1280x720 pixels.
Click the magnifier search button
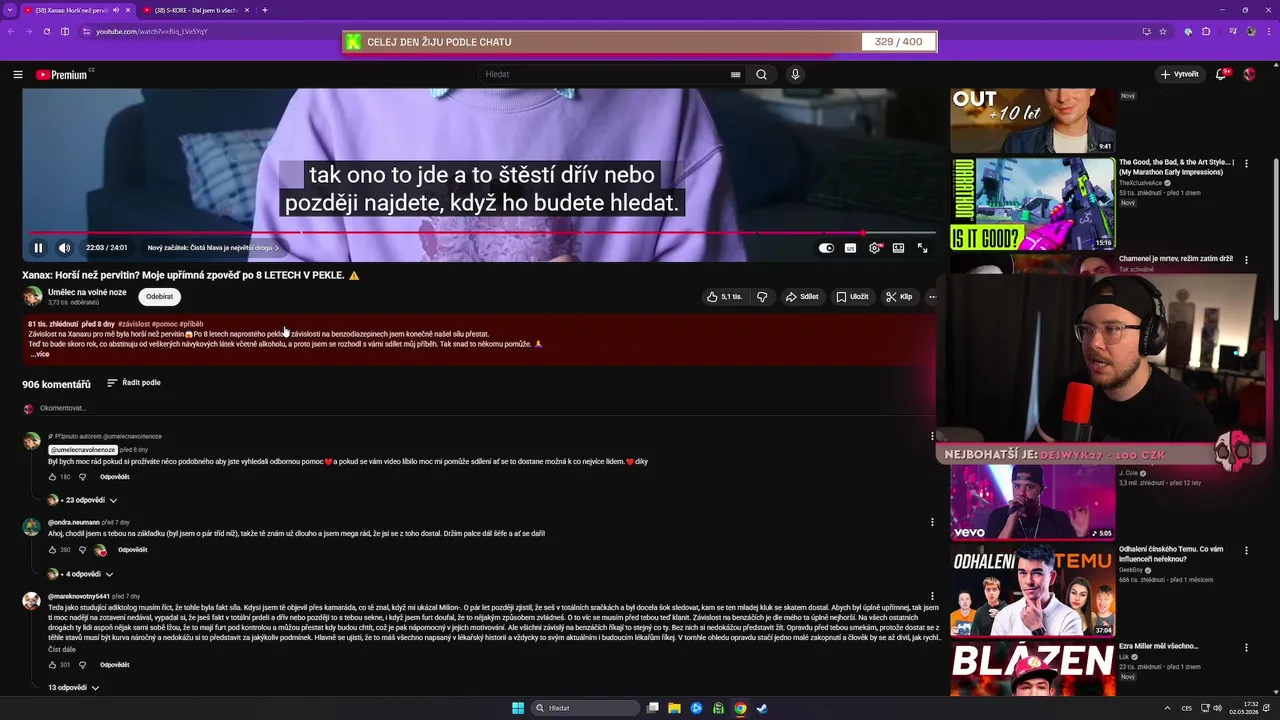pos(762,74)
